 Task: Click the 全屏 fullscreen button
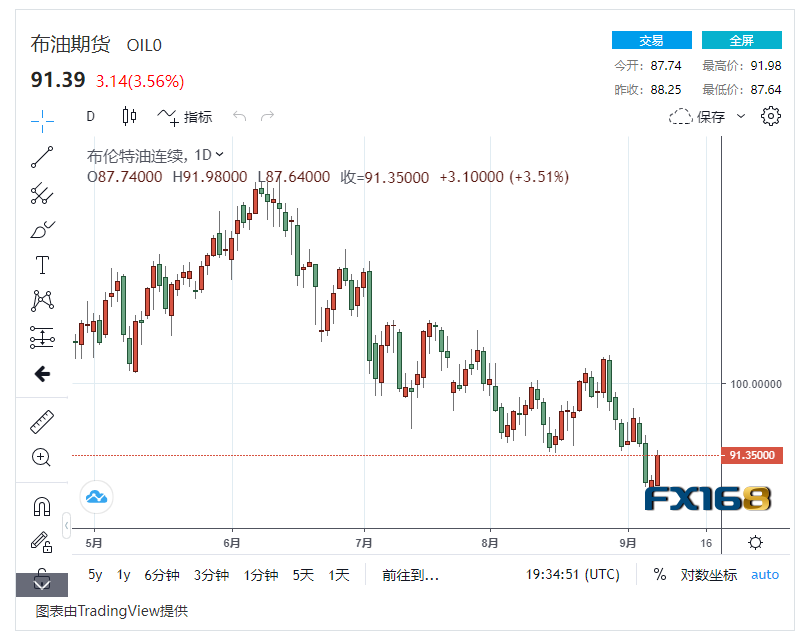click(x=742, y=40)
